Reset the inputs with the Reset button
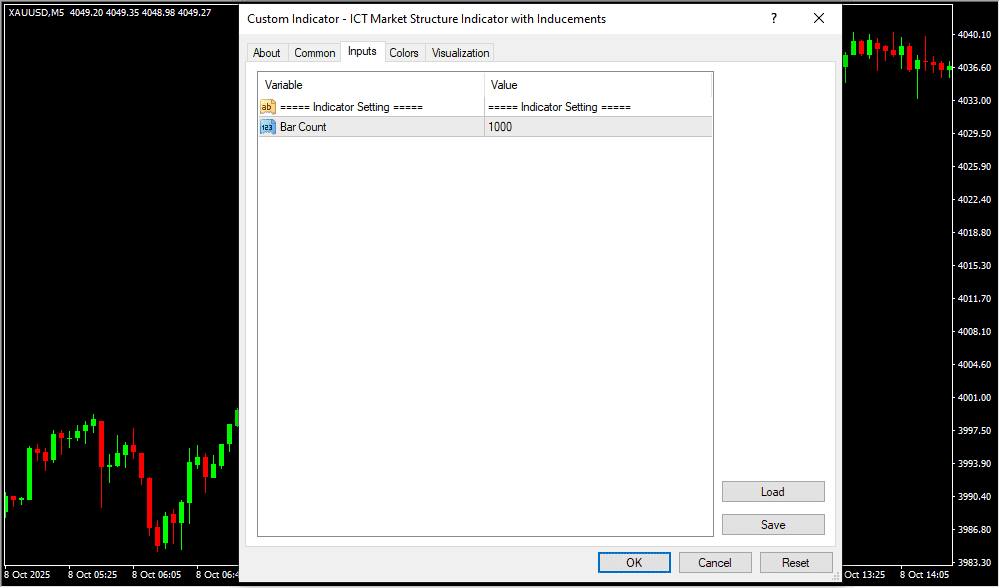The height and width of the screenshot is (588, 1000). [796, 563]
